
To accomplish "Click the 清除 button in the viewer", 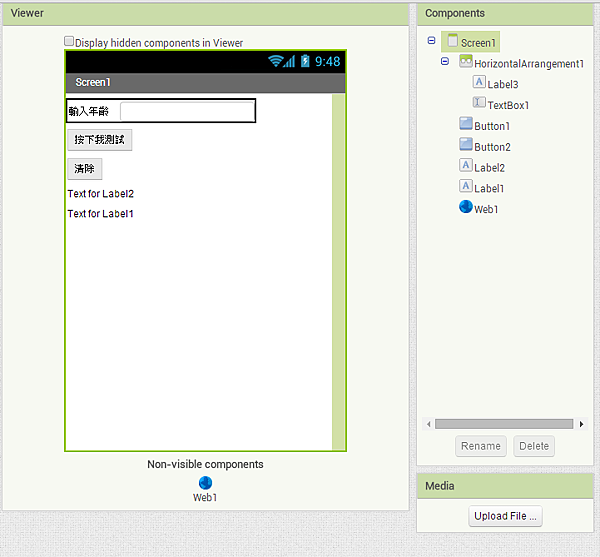I will click(85, 169).
